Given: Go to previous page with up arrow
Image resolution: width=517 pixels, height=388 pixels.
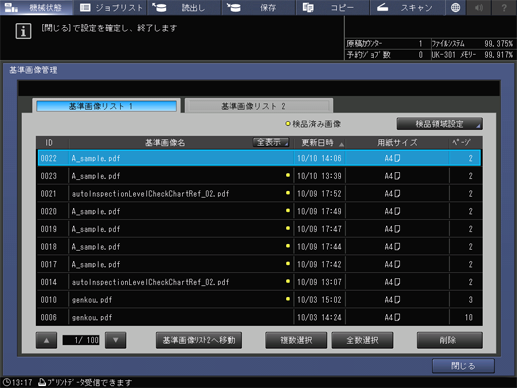Looking at the screenshot, I should click(x=46, y=340).
